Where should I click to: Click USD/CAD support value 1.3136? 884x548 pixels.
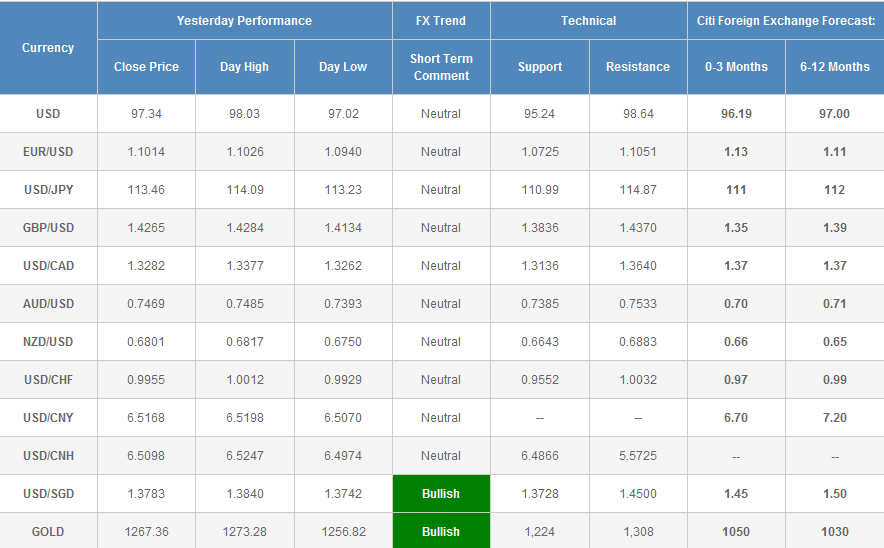pos(540,266)
